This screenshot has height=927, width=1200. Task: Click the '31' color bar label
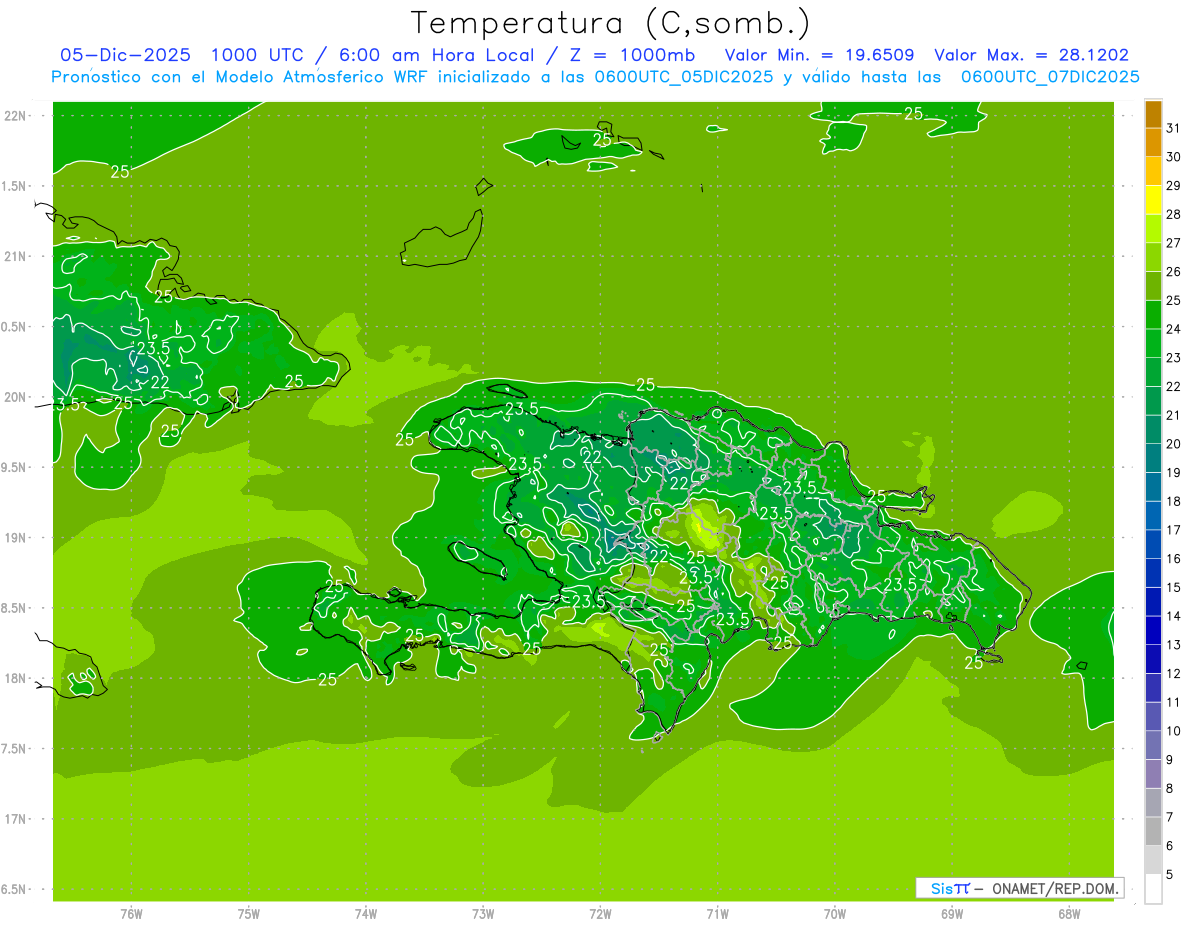1174,128
